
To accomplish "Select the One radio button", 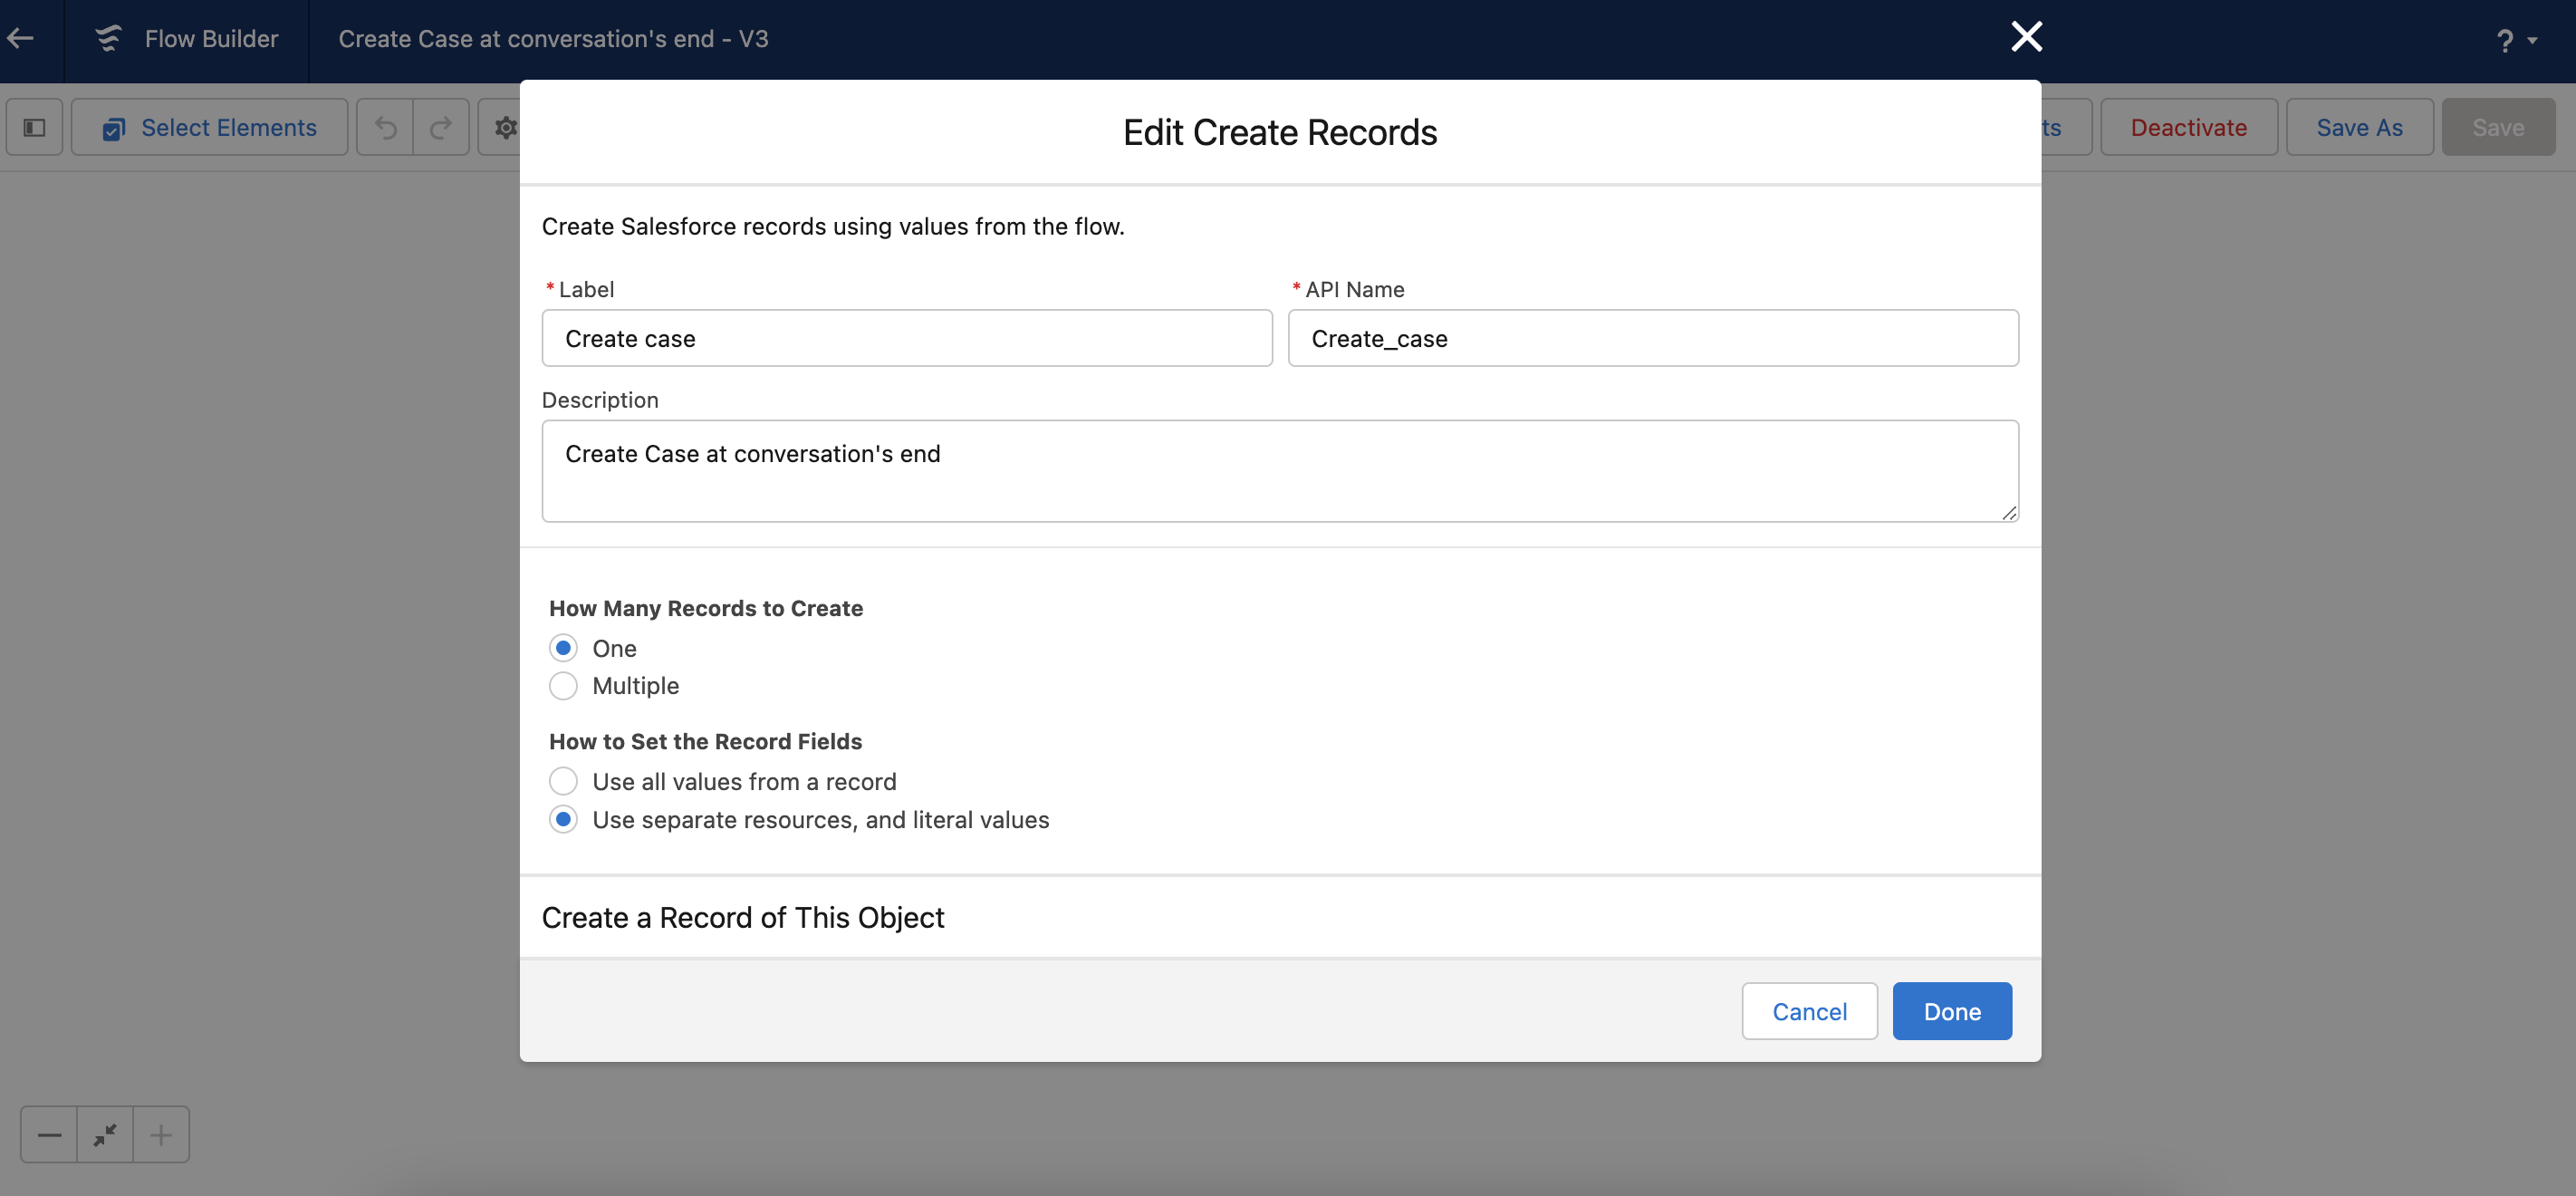I will (x=563, y=648).
